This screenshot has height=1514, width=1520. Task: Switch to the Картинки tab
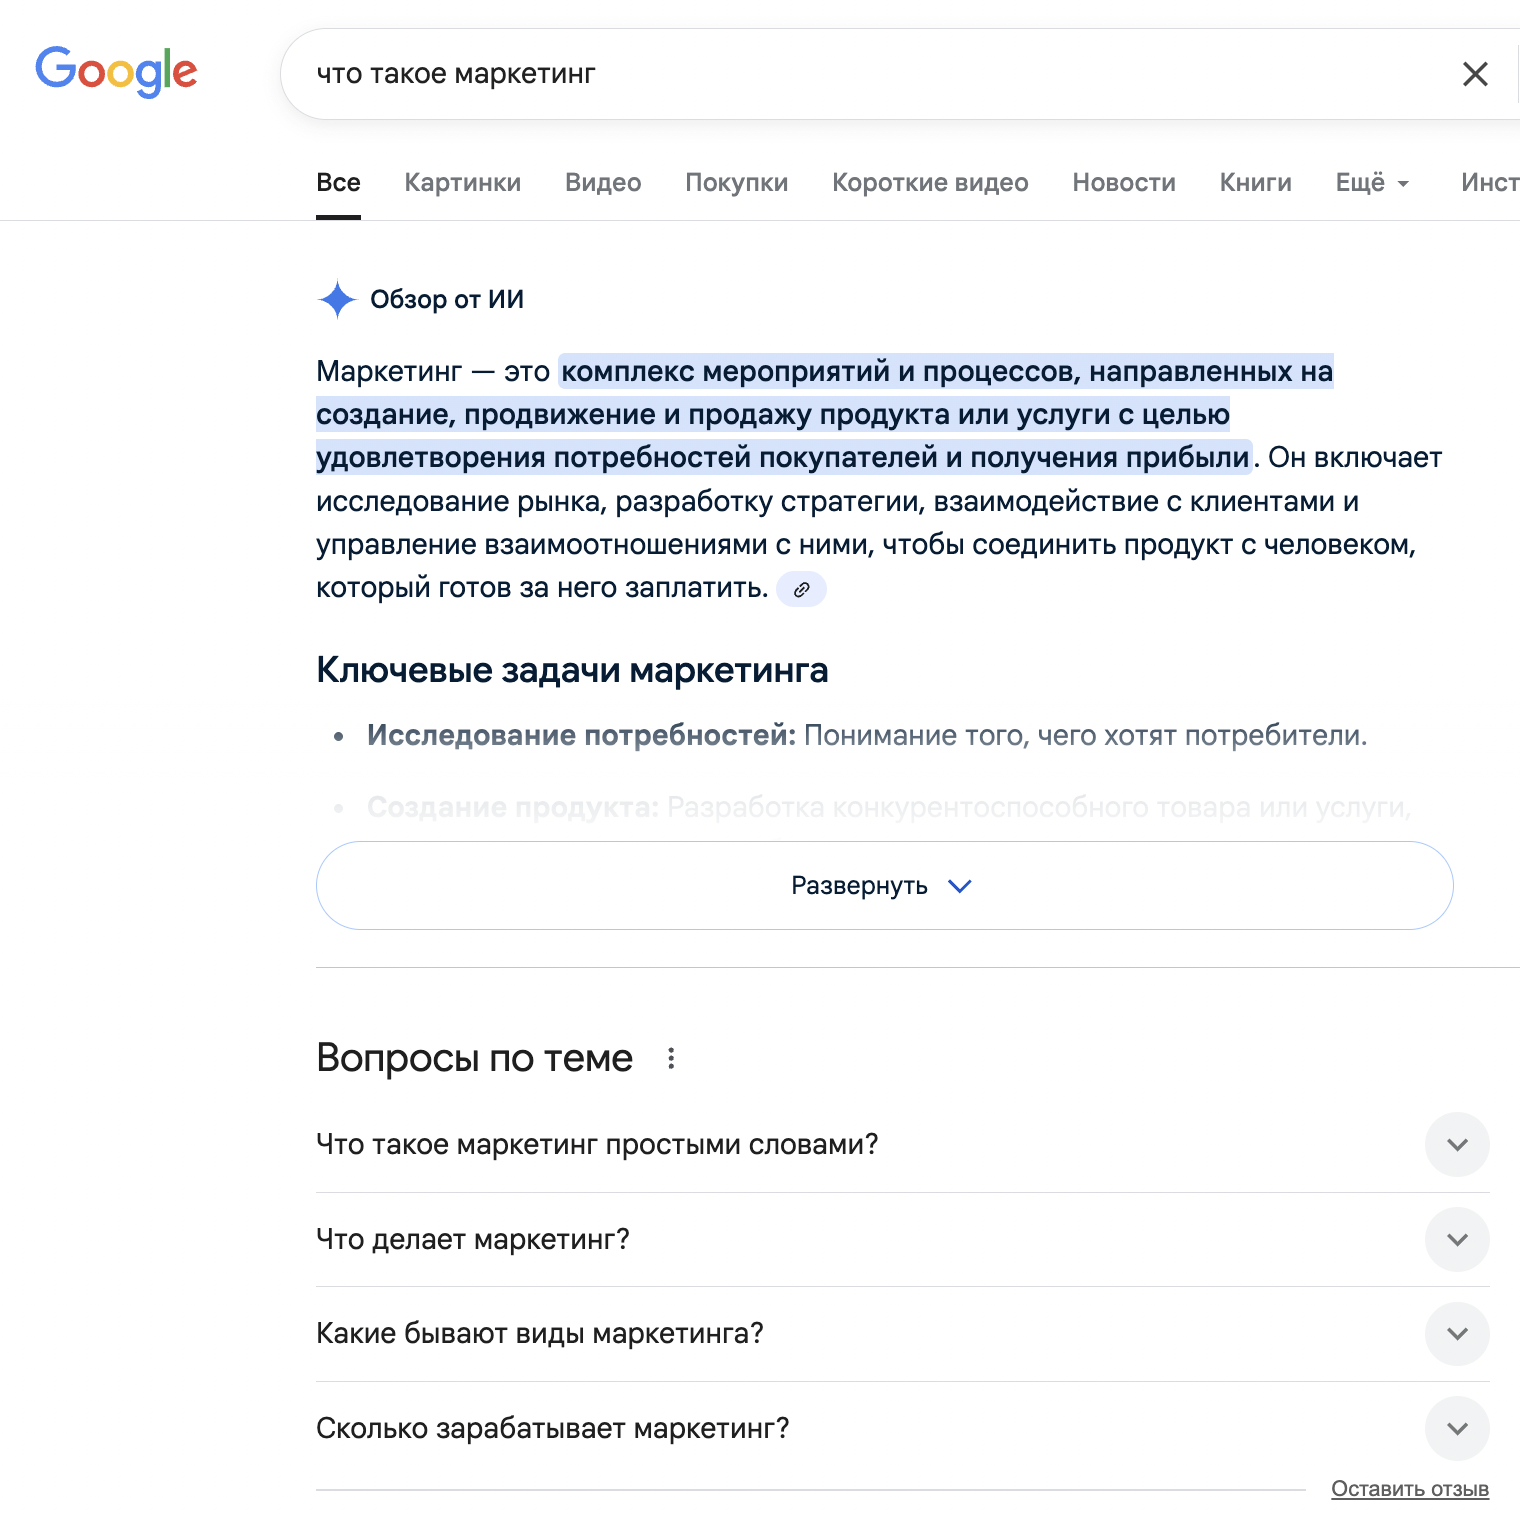pyautogui.click(x=462, y=183)
